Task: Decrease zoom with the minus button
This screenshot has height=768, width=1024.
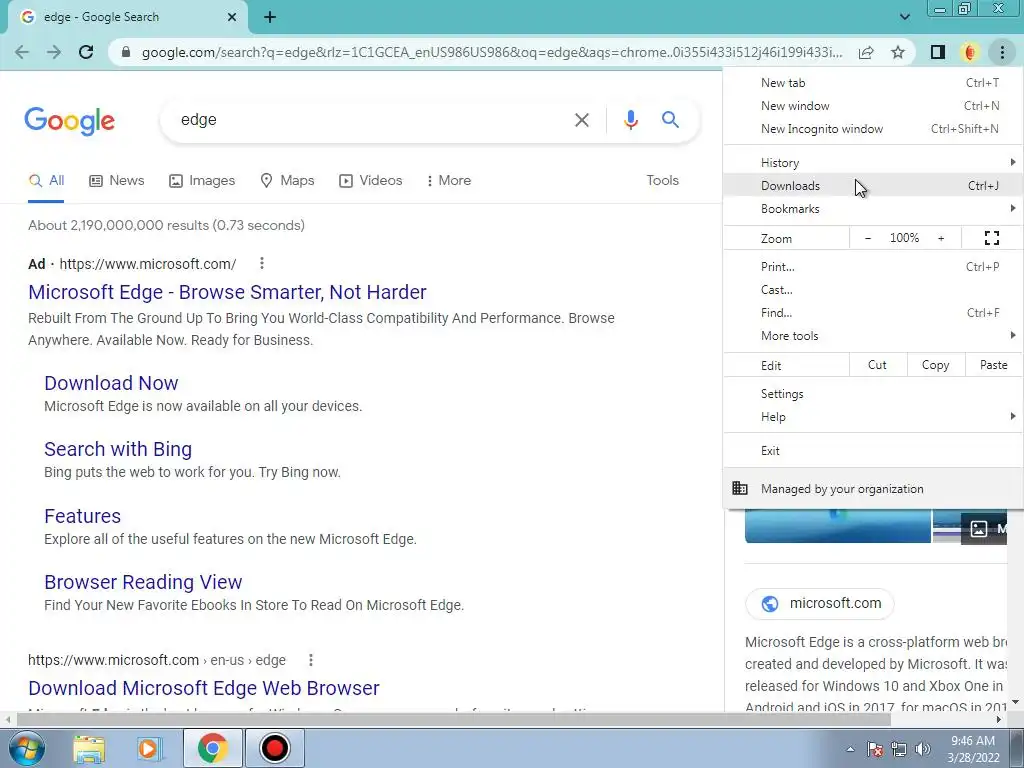Action: pos(867,238)
